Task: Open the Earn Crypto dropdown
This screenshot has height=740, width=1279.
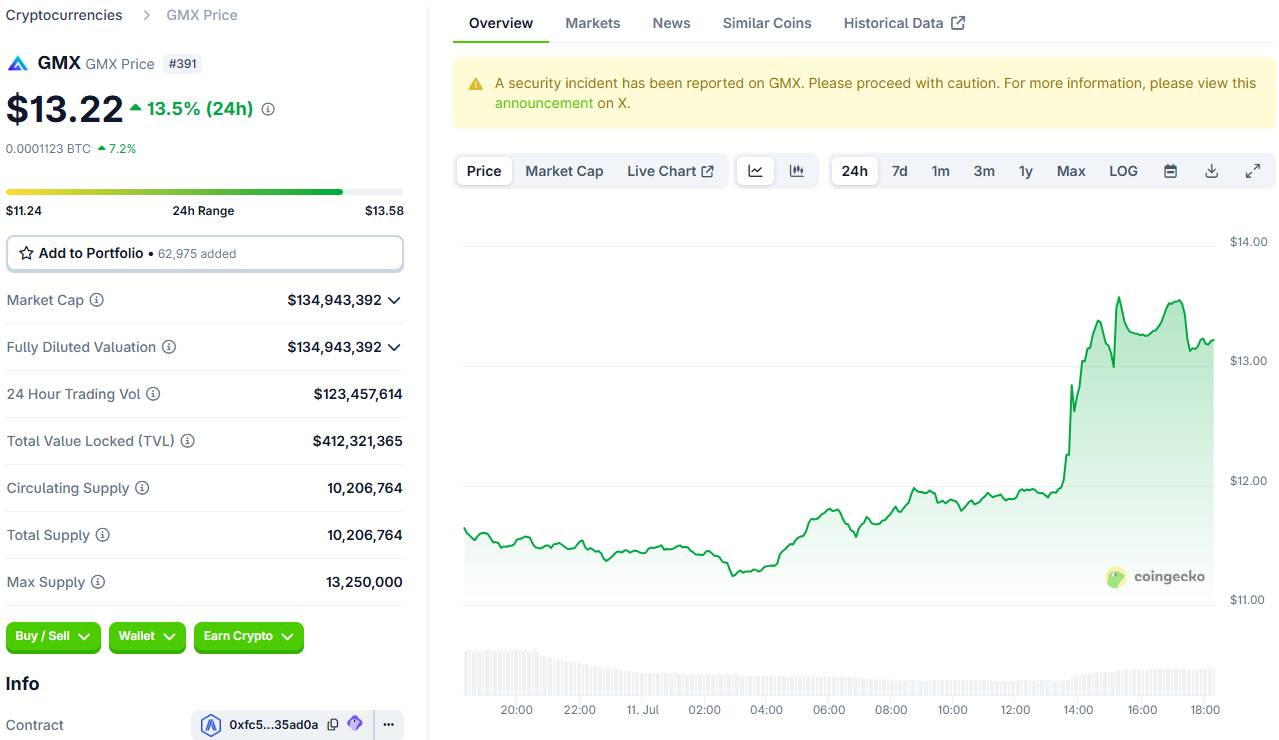Action: click(x=249, y=637)
